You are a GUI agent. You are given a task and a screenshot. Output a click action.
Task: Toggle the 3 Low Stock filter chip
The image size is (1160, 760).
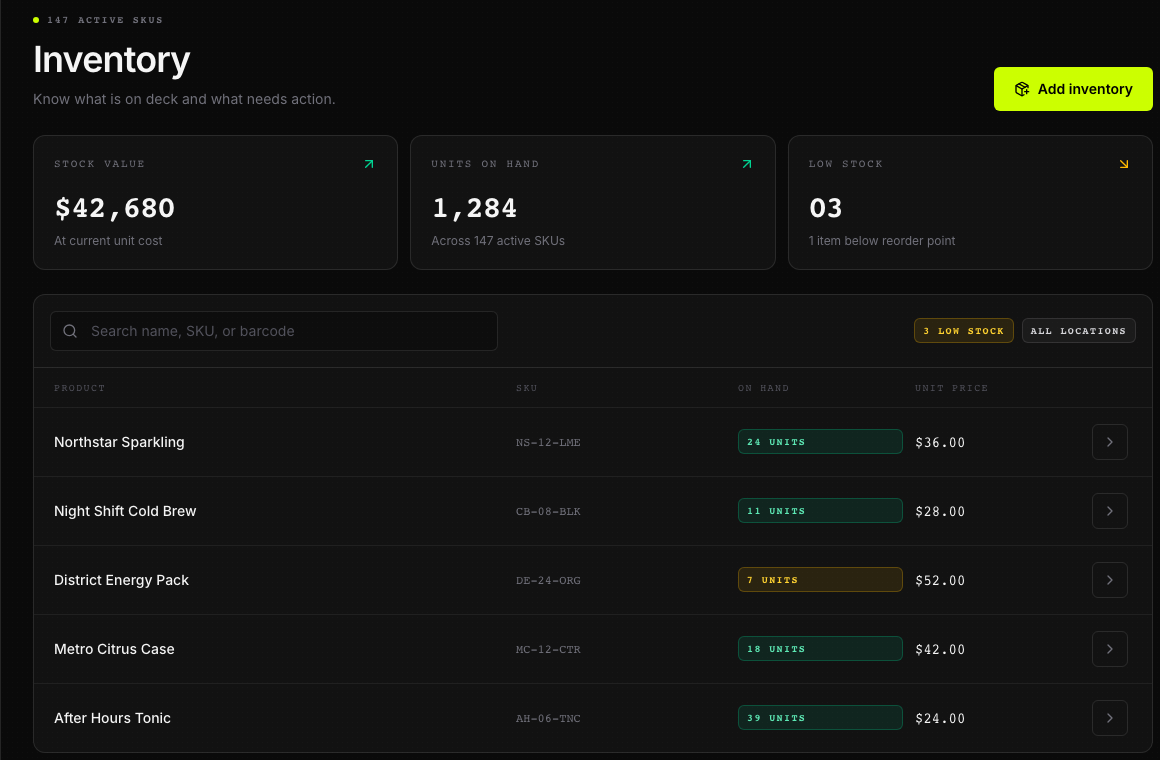[x=963, y=331]
